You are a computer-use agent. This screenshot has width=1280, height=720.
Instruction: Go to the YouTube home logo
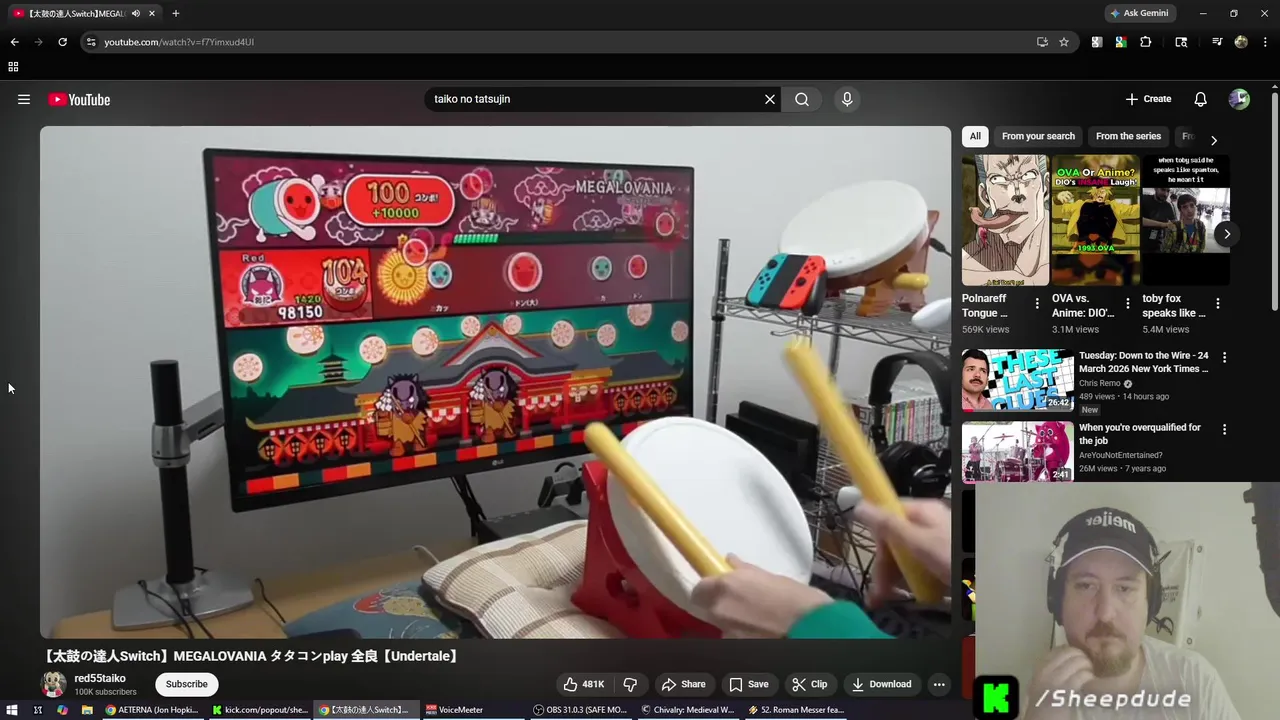click(79, 99)
